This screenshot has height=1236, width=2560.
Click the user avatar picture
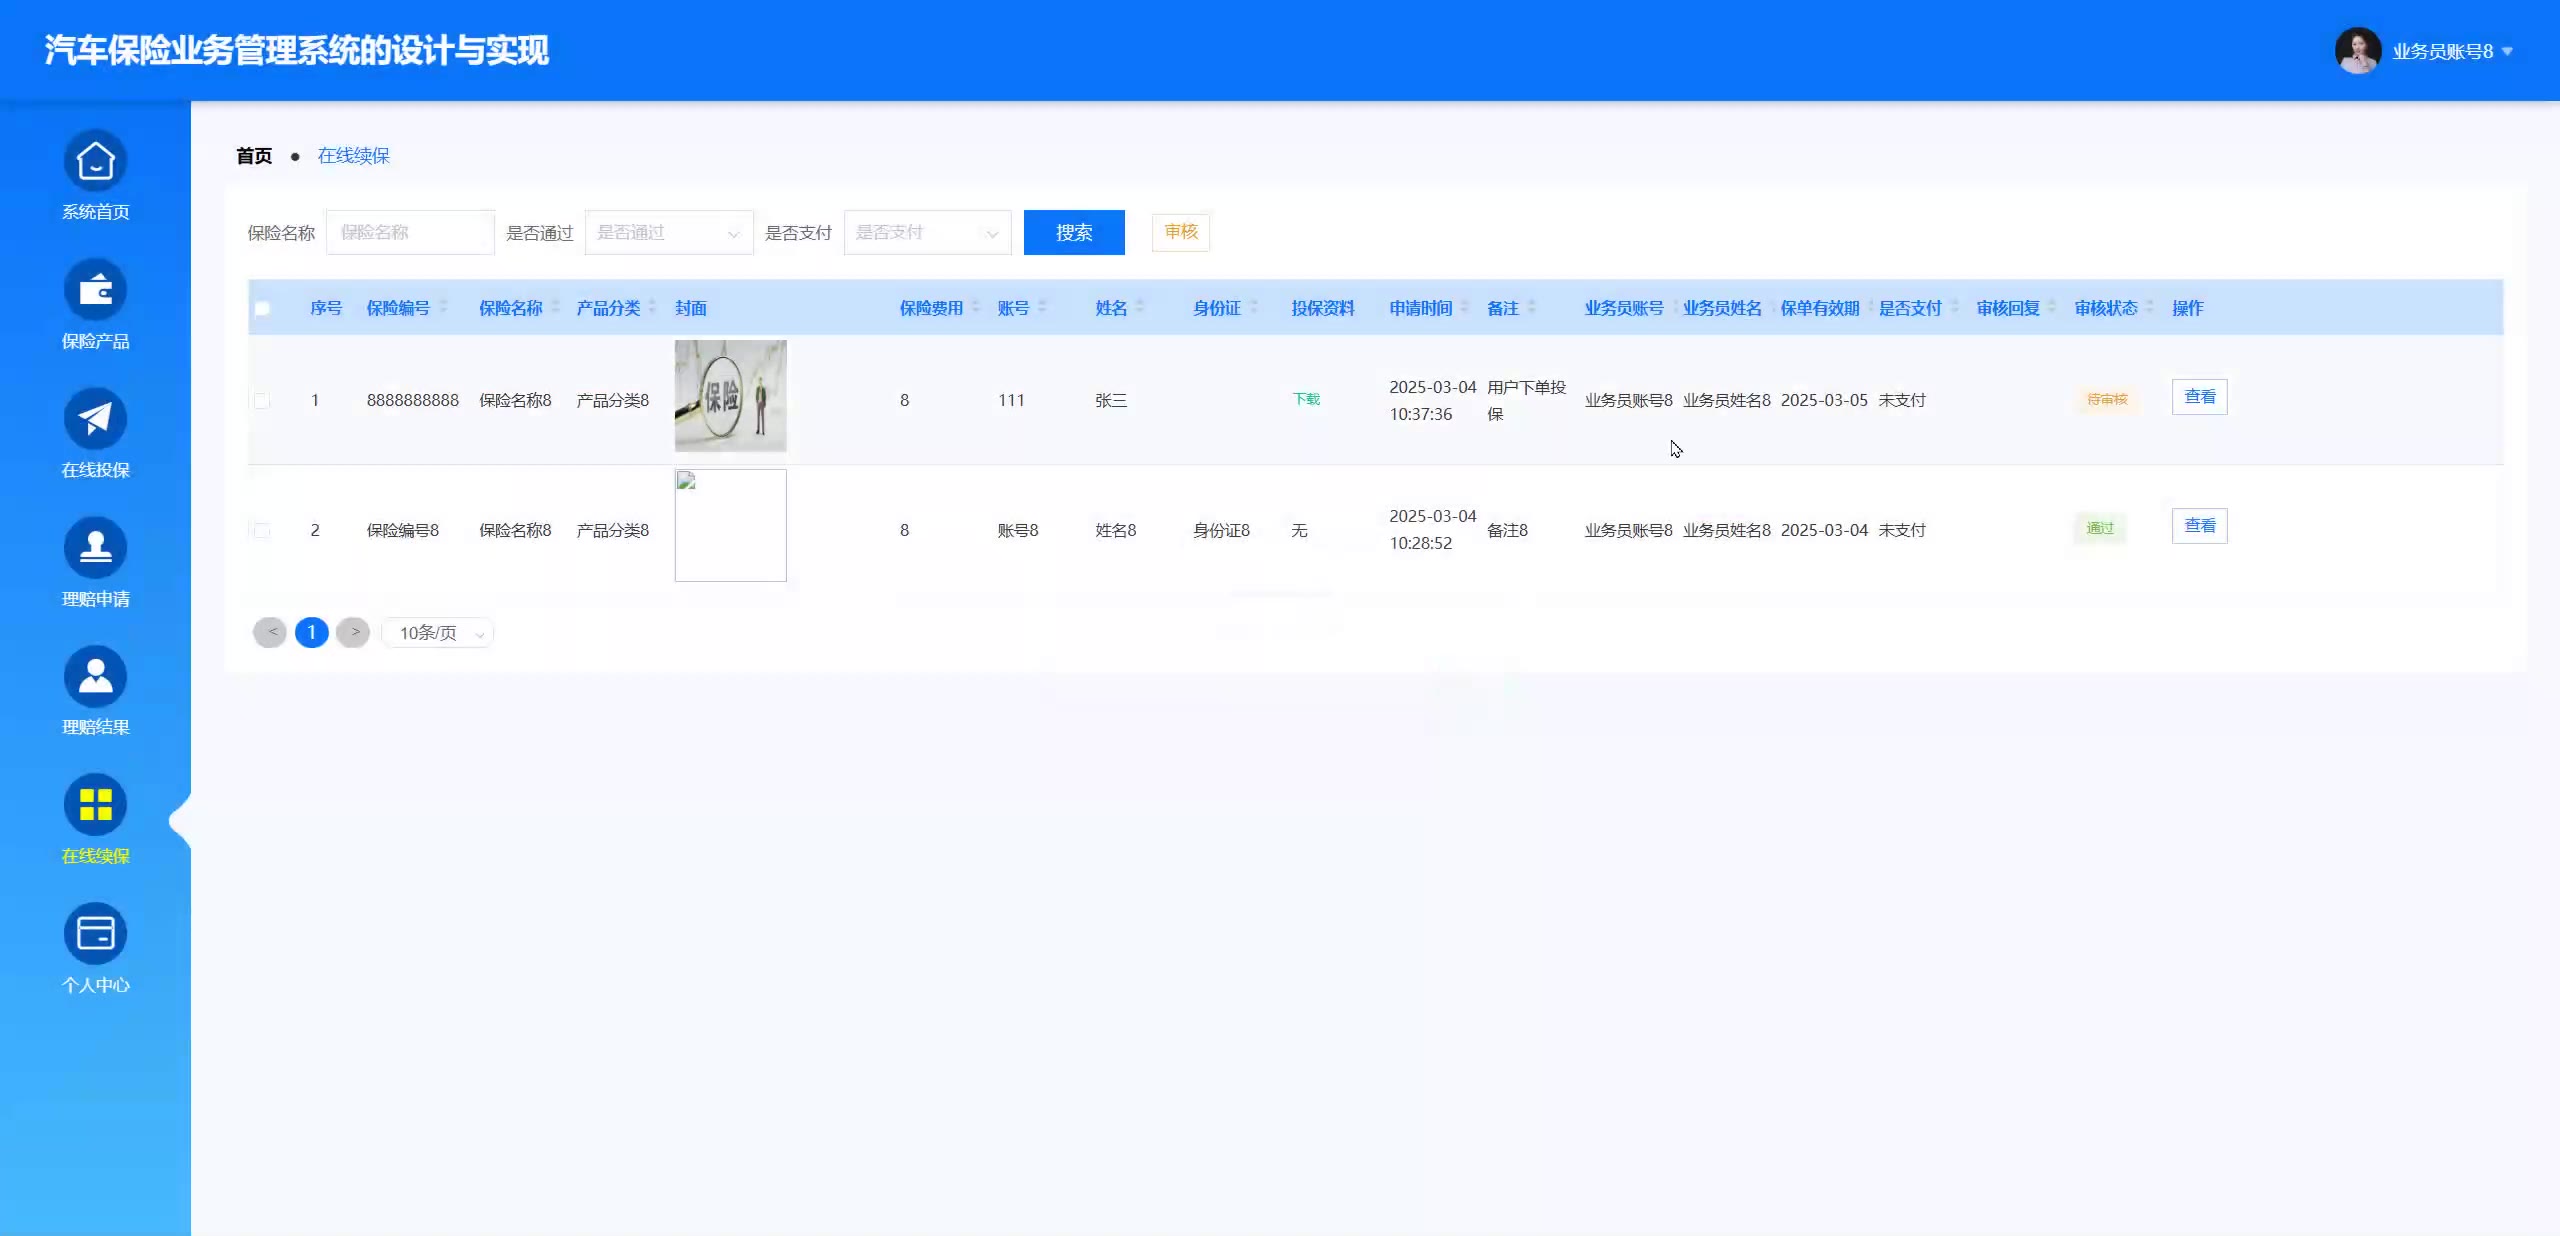[2357, 51]
